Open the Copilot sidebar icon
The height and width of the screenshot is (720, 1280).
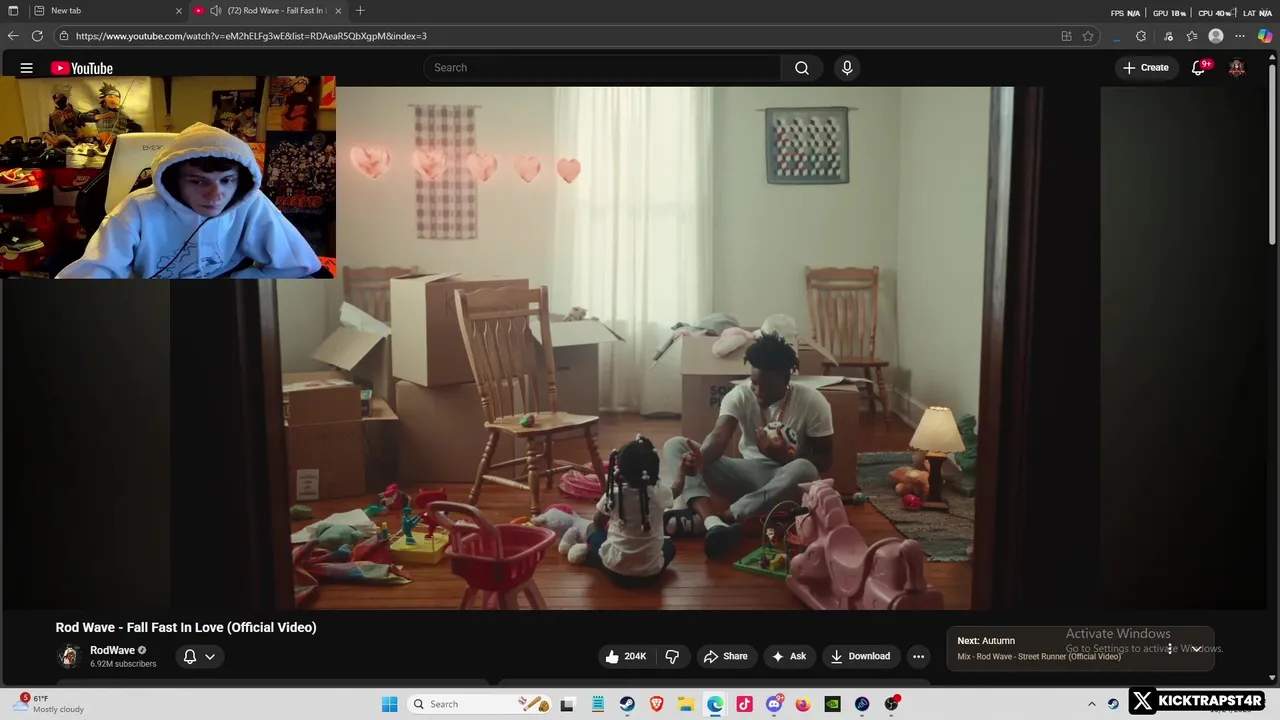pos(1265,36)
